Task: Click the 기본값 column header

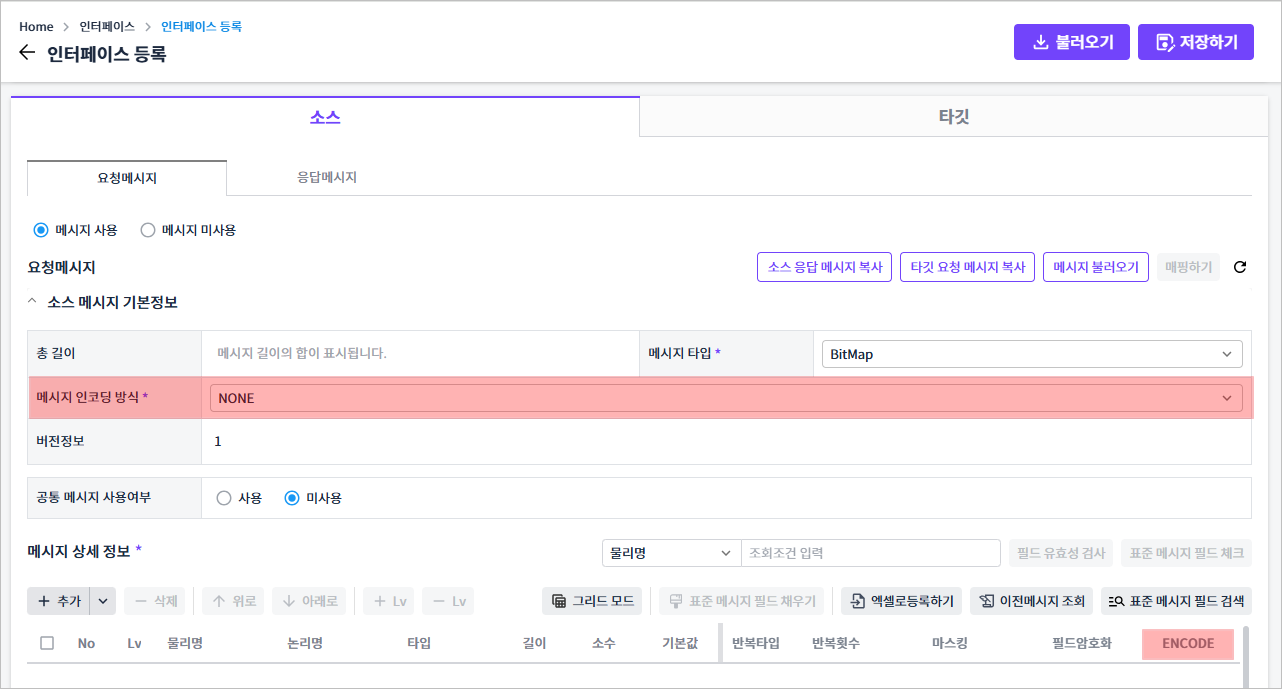Action: point(680,643)
